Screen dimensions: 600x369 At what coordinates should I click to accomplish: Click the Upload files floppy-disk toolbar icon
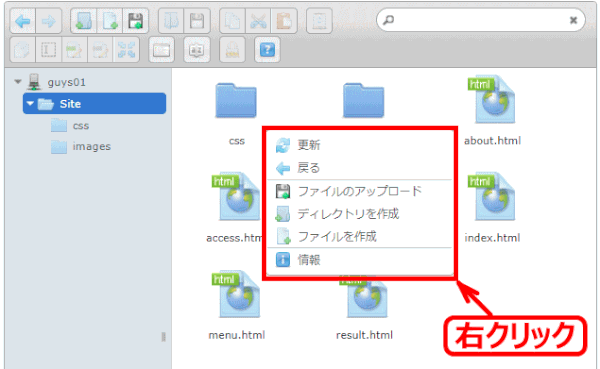(x=135, y=21)
